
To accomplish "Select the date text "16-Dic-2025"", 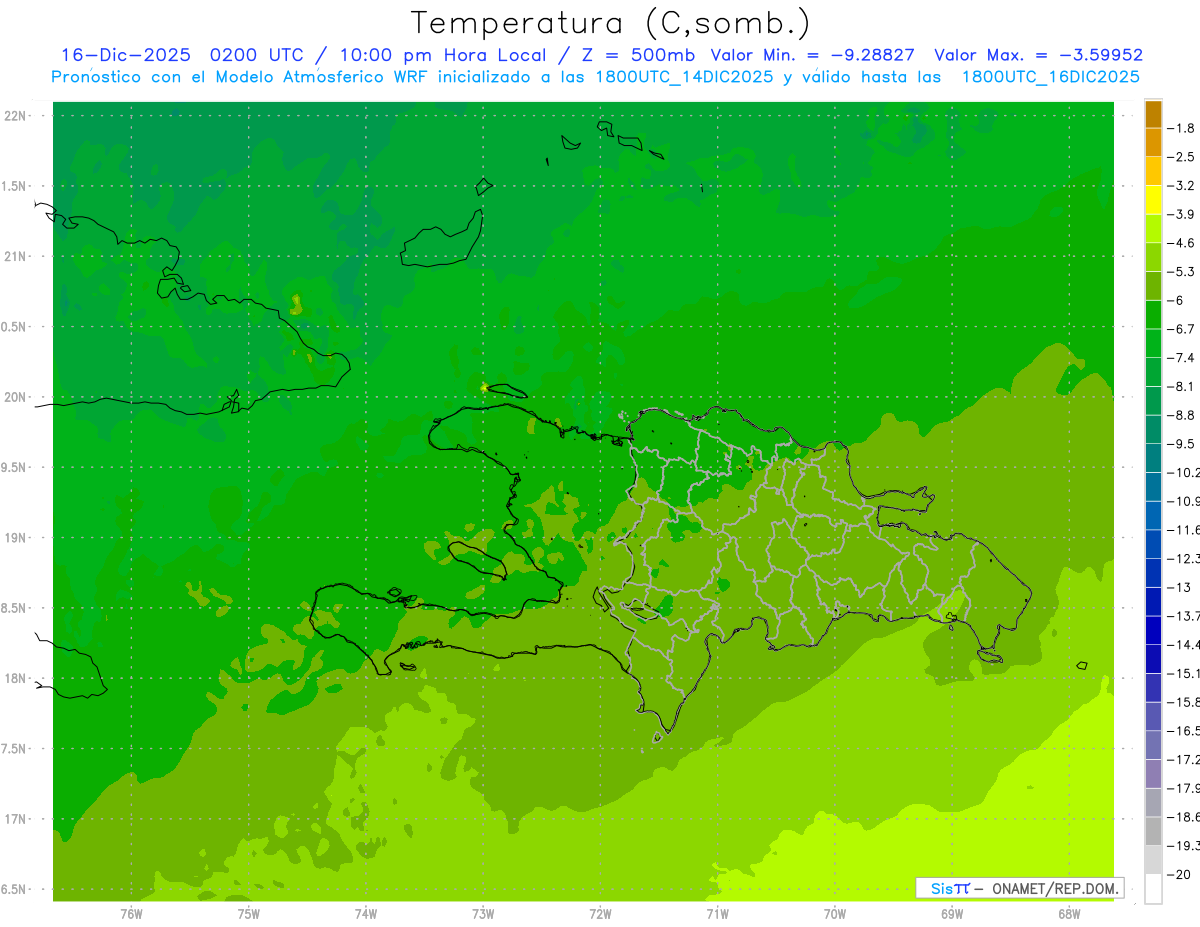I will [x=128, y=56].
